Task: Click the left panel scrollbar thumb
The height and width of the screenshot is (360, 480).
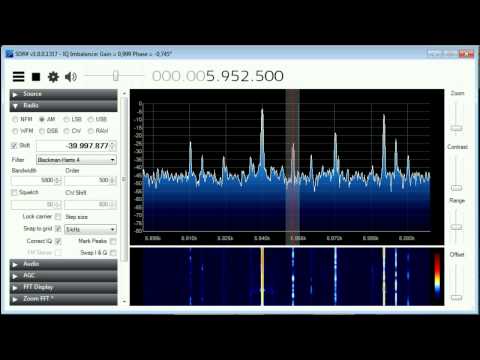Action: (124, 179)
